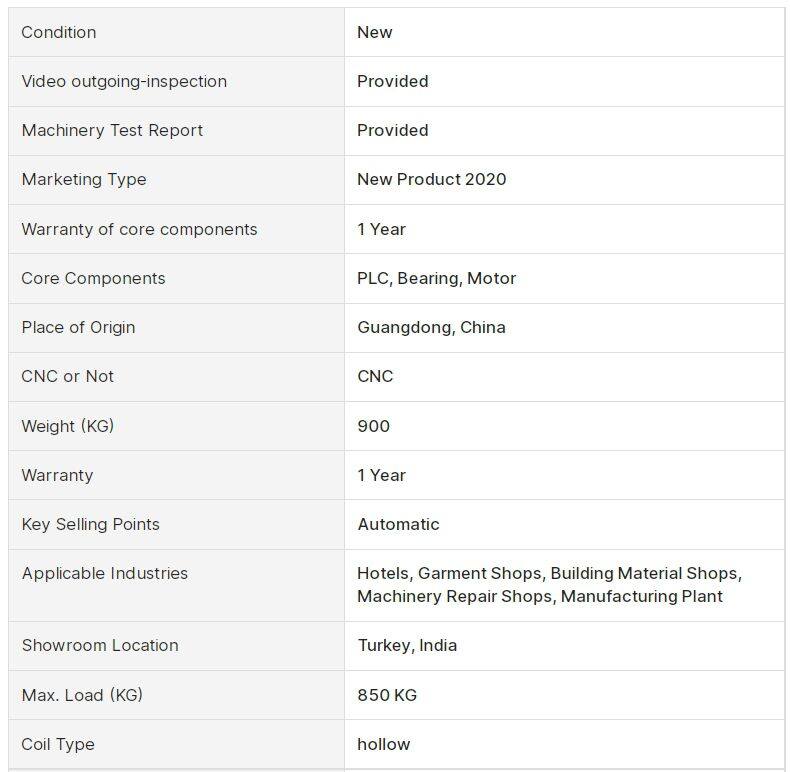Click the Showroom Location label
The width and height of the screenshot is (790, 772).
click(x=100, y=645)
